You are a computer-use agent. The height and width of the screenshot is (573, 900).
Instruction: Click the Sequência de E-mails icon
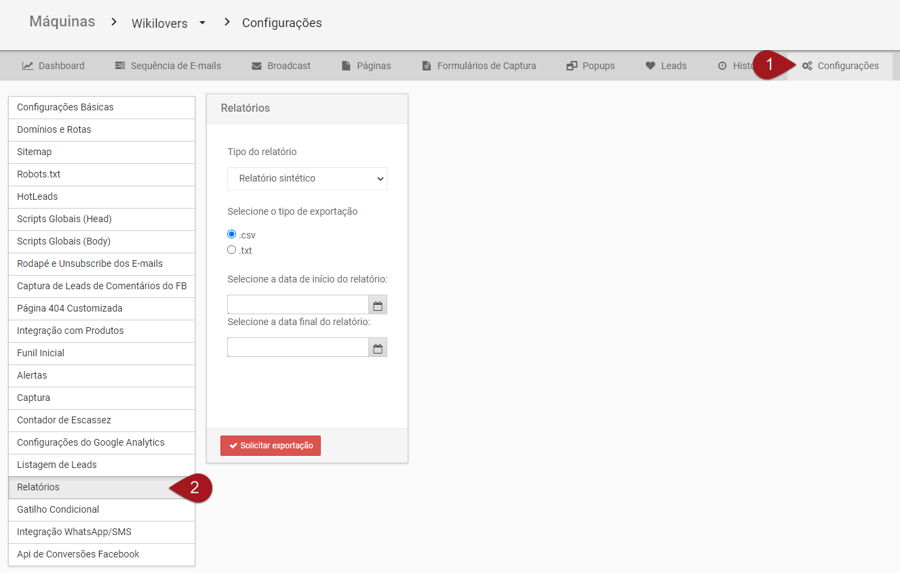pyautogui.click(x=120, y=66)
